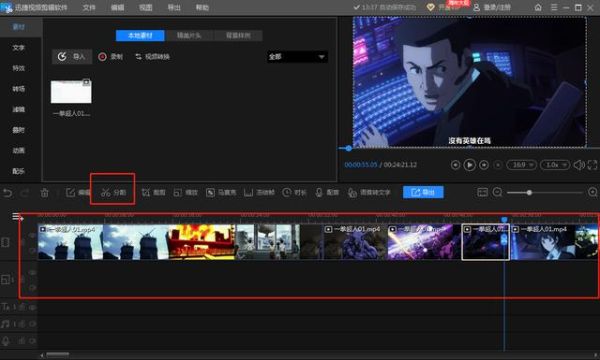Click the undo arrow in the edit toolbar

tap(7, 192)
